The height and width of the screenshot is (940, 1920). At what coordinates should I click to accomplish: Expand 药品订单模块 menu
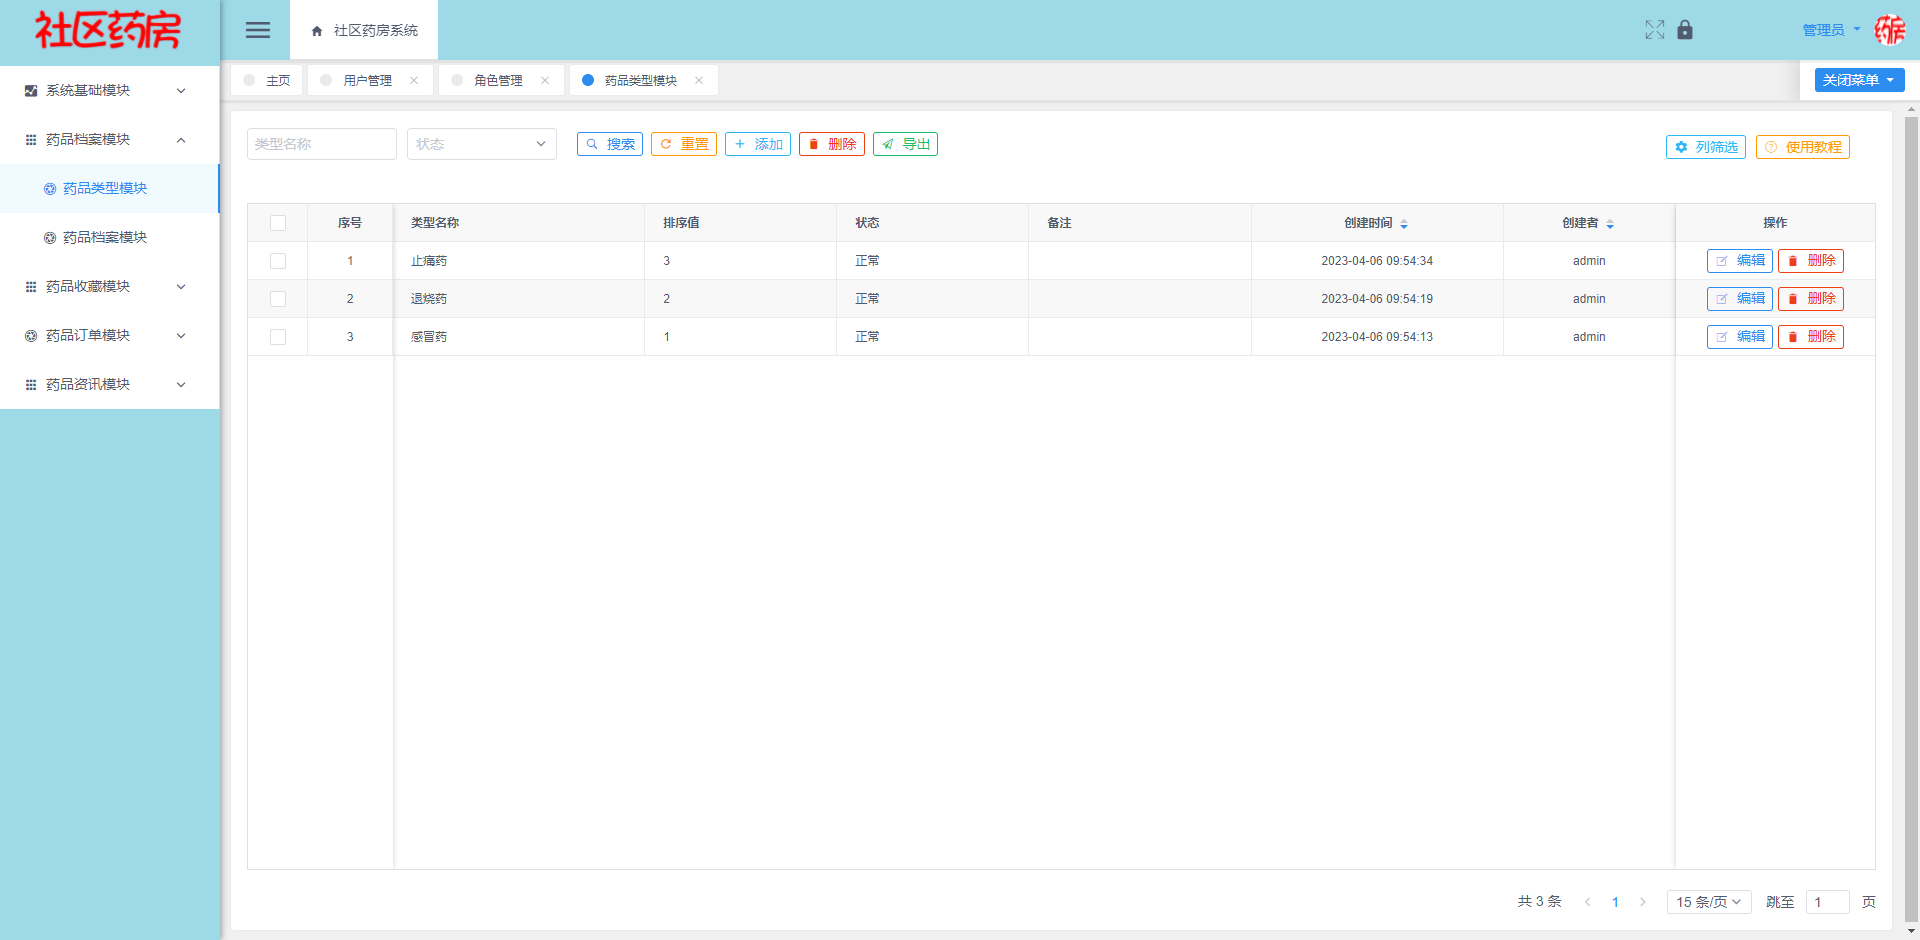(x=110, y=336)
